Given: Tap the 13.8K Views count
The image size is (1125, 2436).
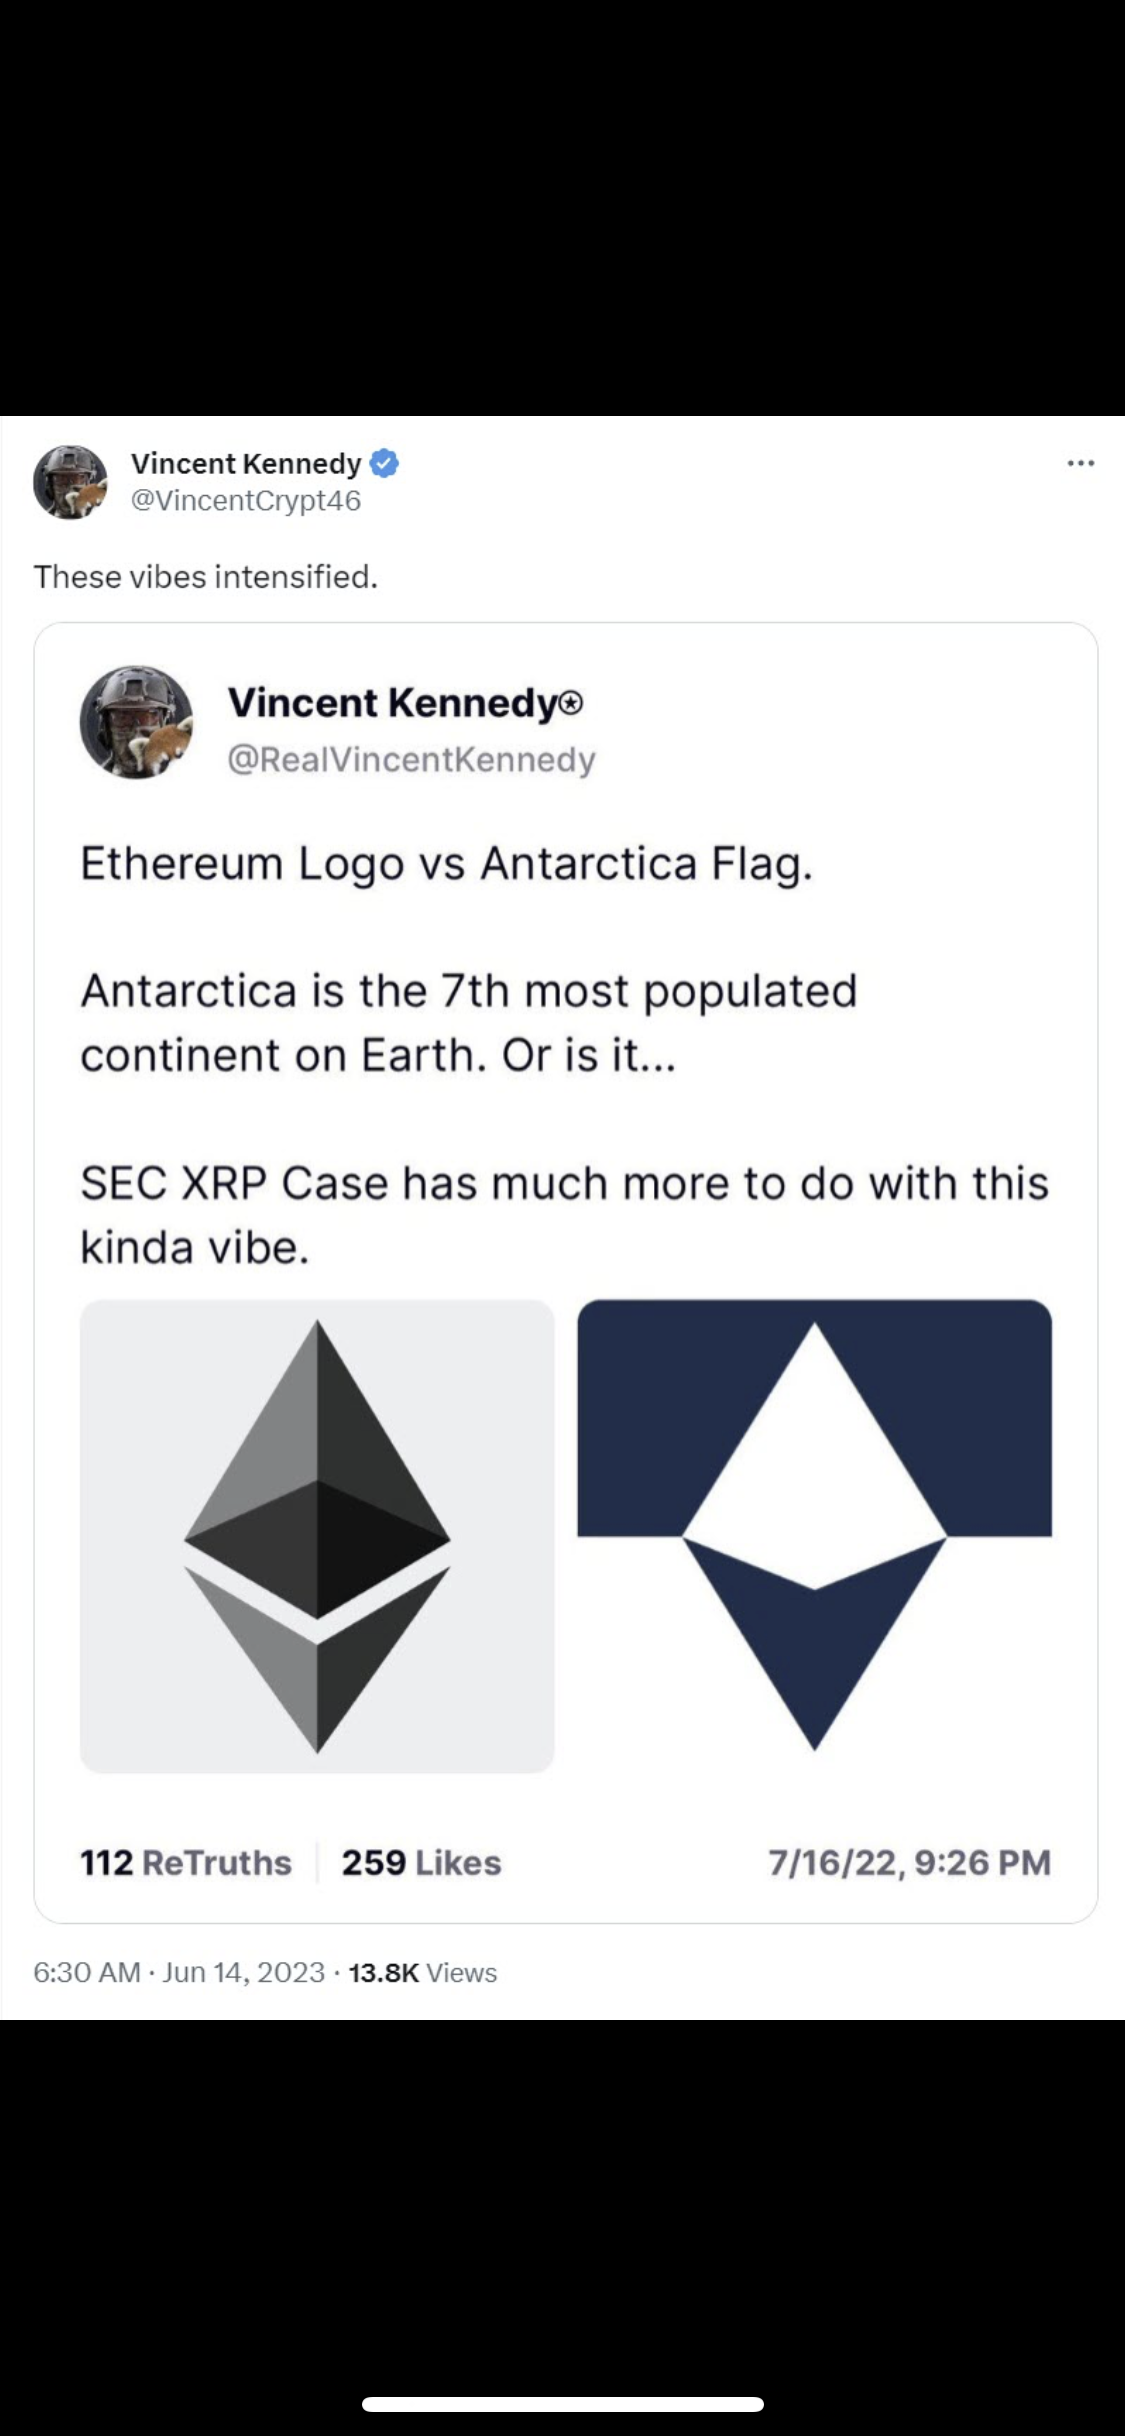Looking at the screenshot, I should click(422, 1973).
